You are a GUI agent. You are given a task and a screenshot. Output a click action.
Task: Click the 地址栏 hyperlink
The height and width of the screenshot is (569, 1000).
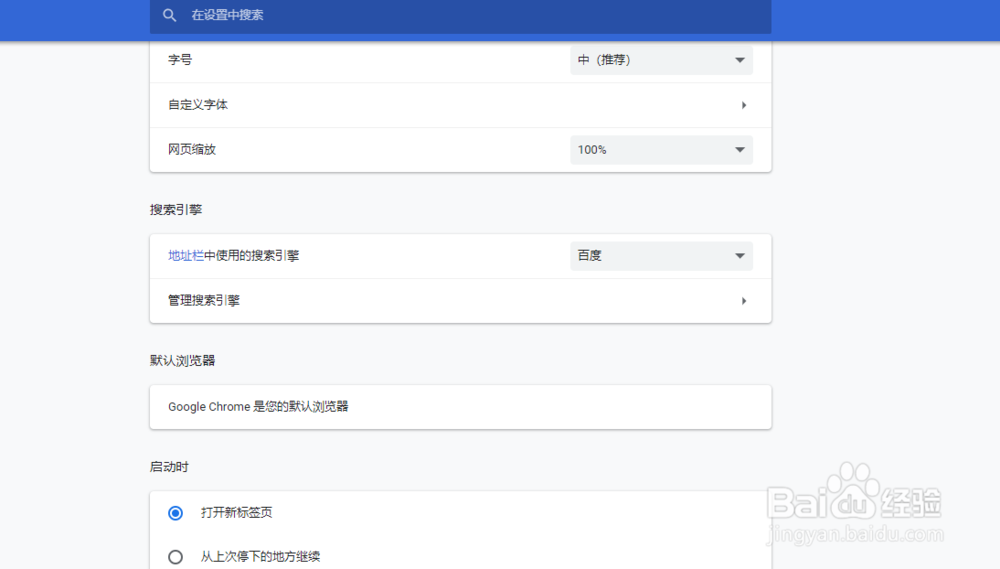pyautogui.click(x=186, y=256)
